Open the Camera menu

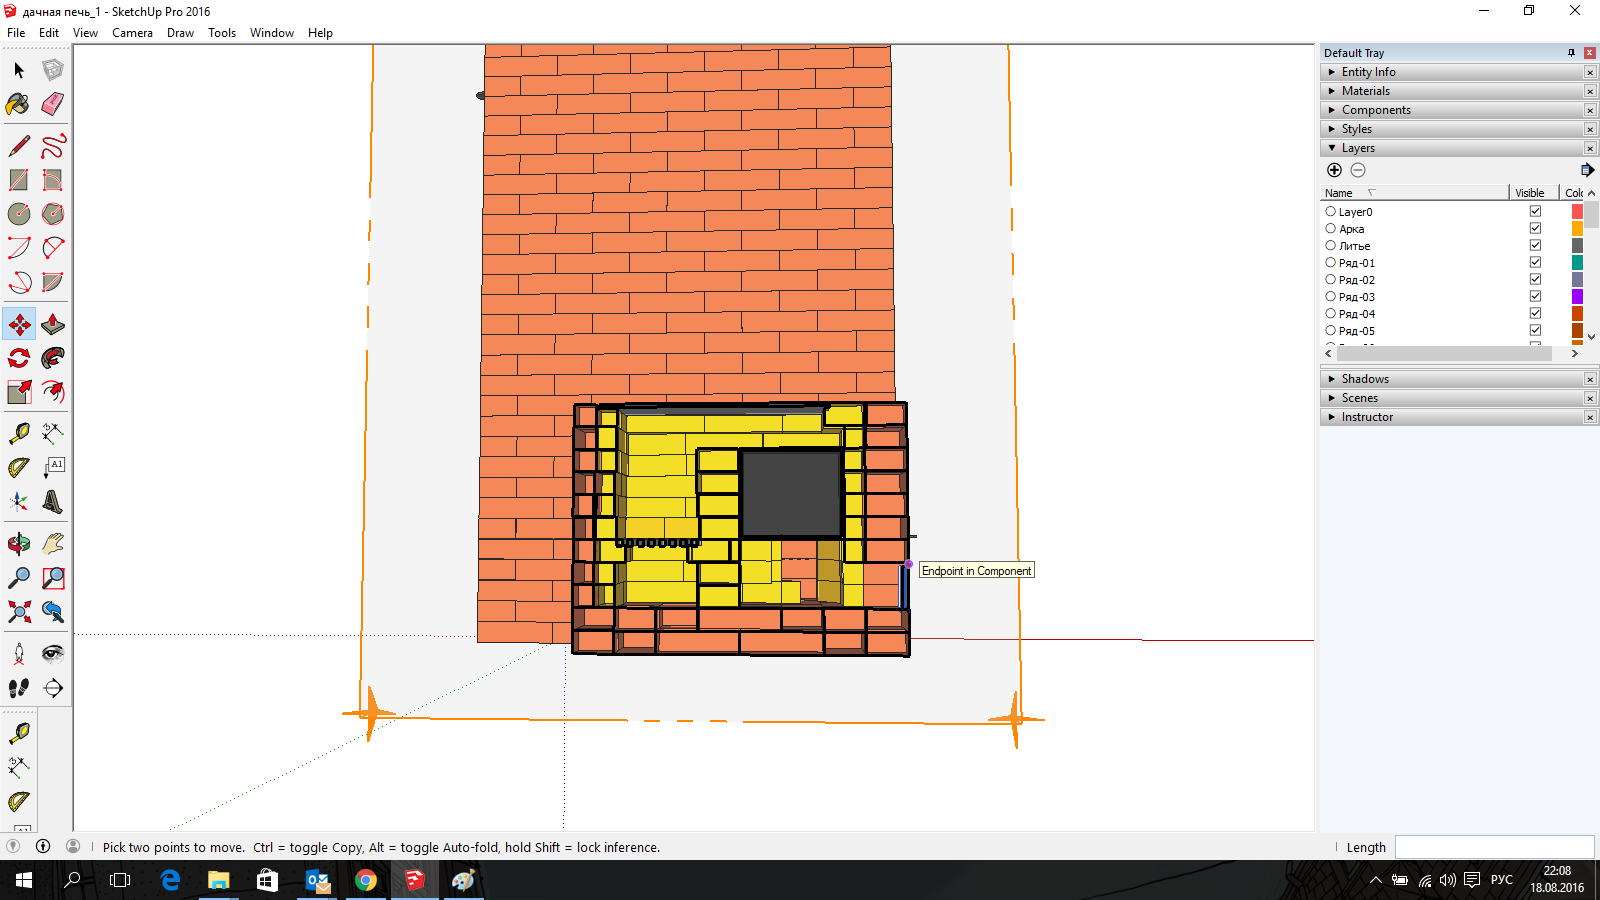pos(132,33)
